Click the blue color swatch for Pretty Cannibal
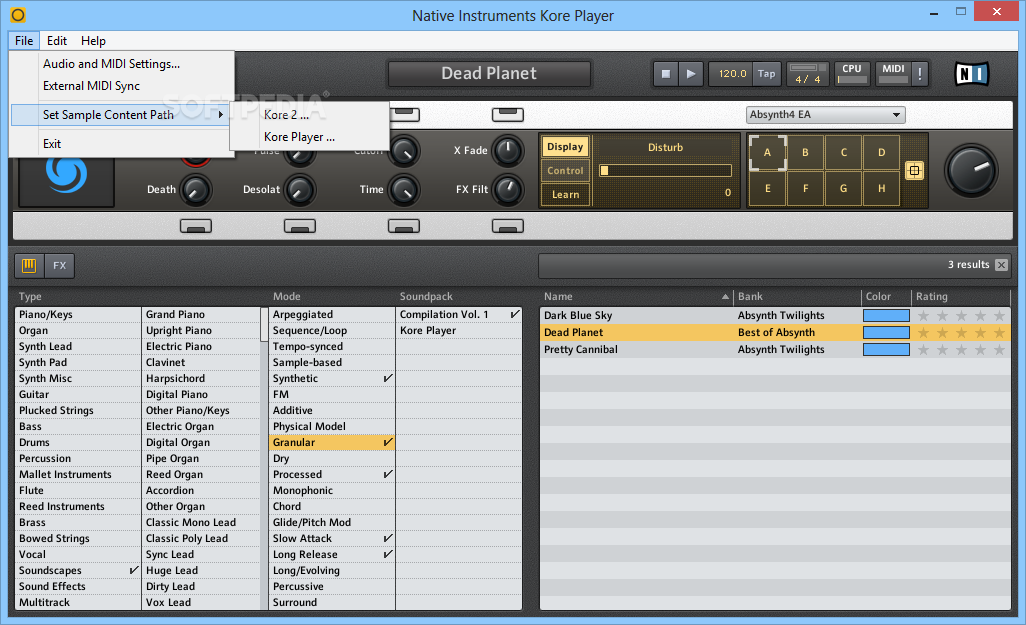 pos(886,349)
